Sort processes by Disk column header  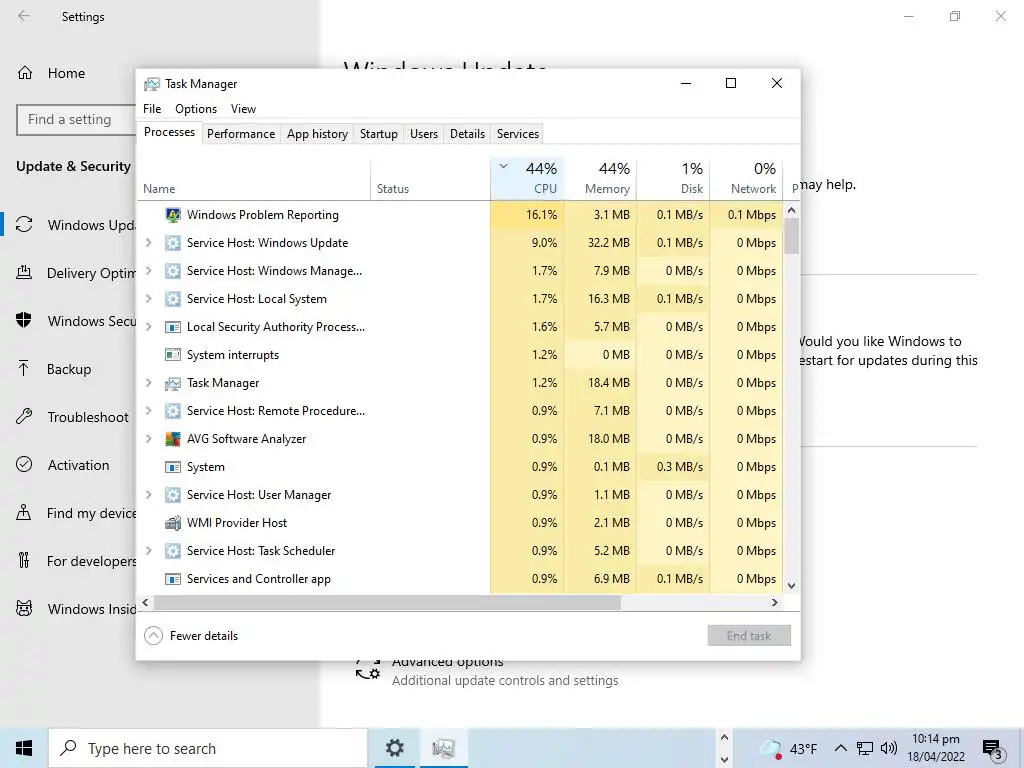pyautogui.click(x=673, y=178)
